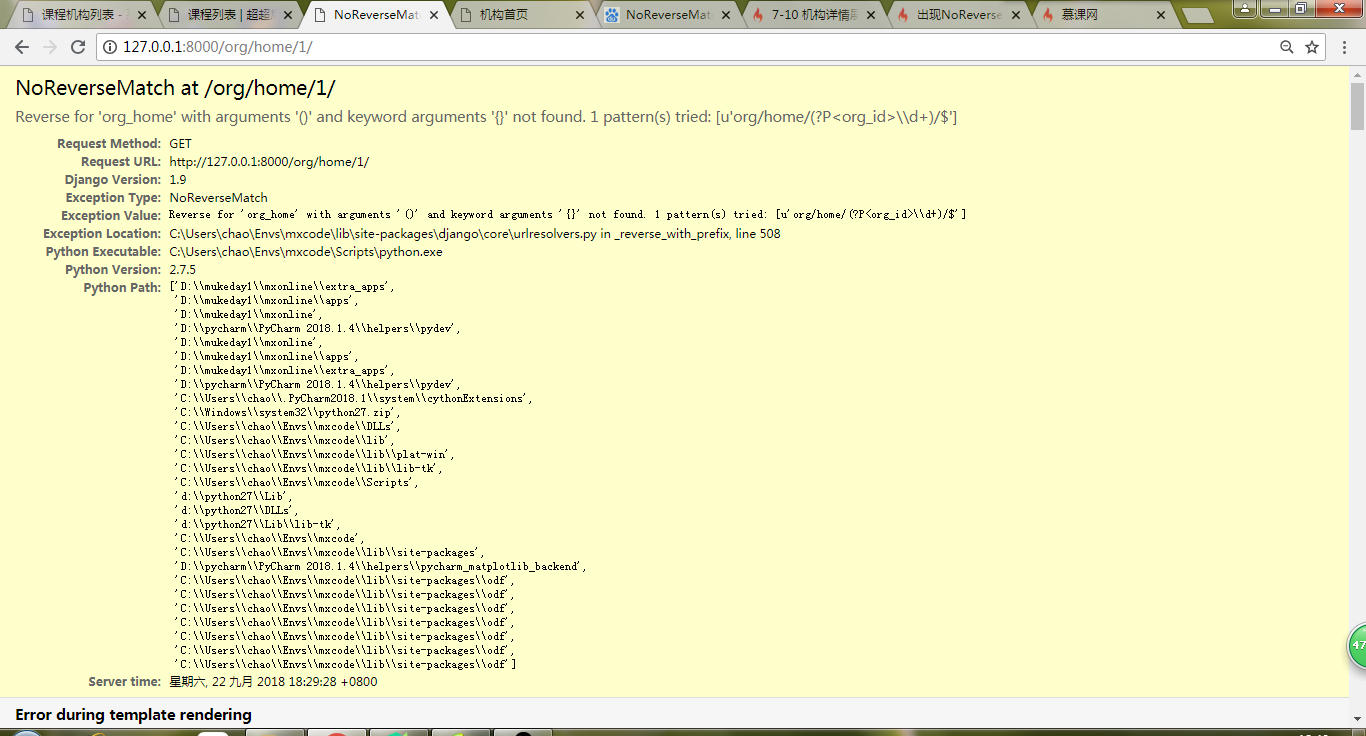Screen dimensions: 1366x736
Task: Click the Python Version value '2.7.5'
Action: [182, 270]
